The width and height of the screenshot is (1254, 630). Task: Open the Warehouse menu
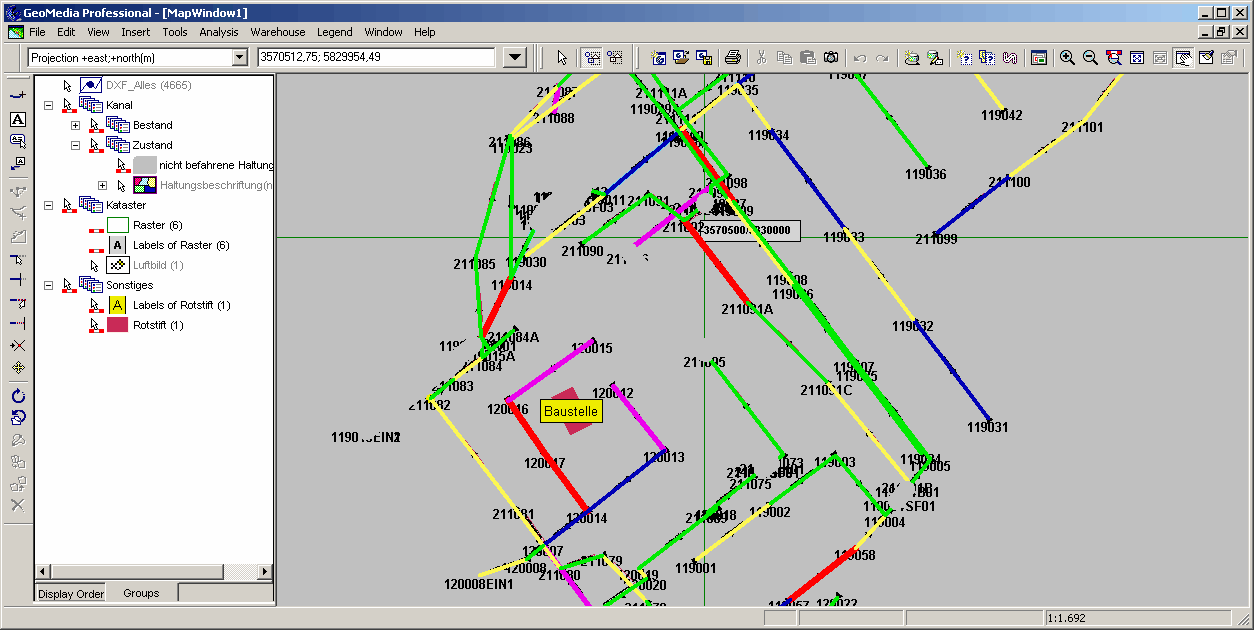click(277, 32)
